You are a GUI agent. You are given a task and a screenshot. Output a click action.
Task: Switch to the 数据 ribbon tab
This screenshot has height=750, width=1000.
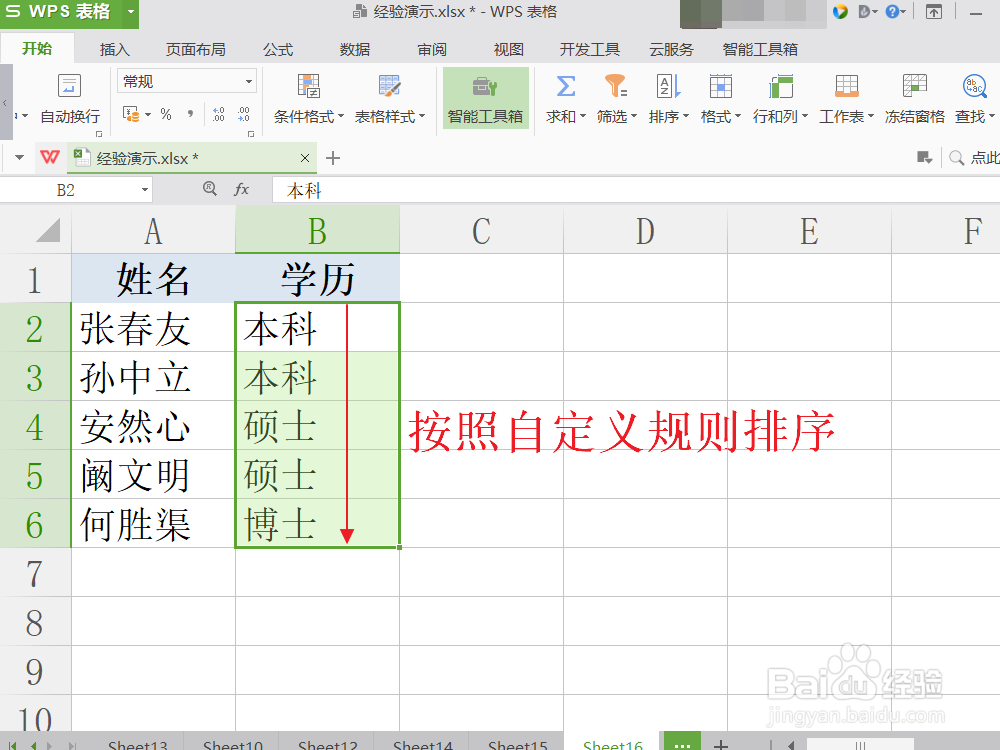353,48
